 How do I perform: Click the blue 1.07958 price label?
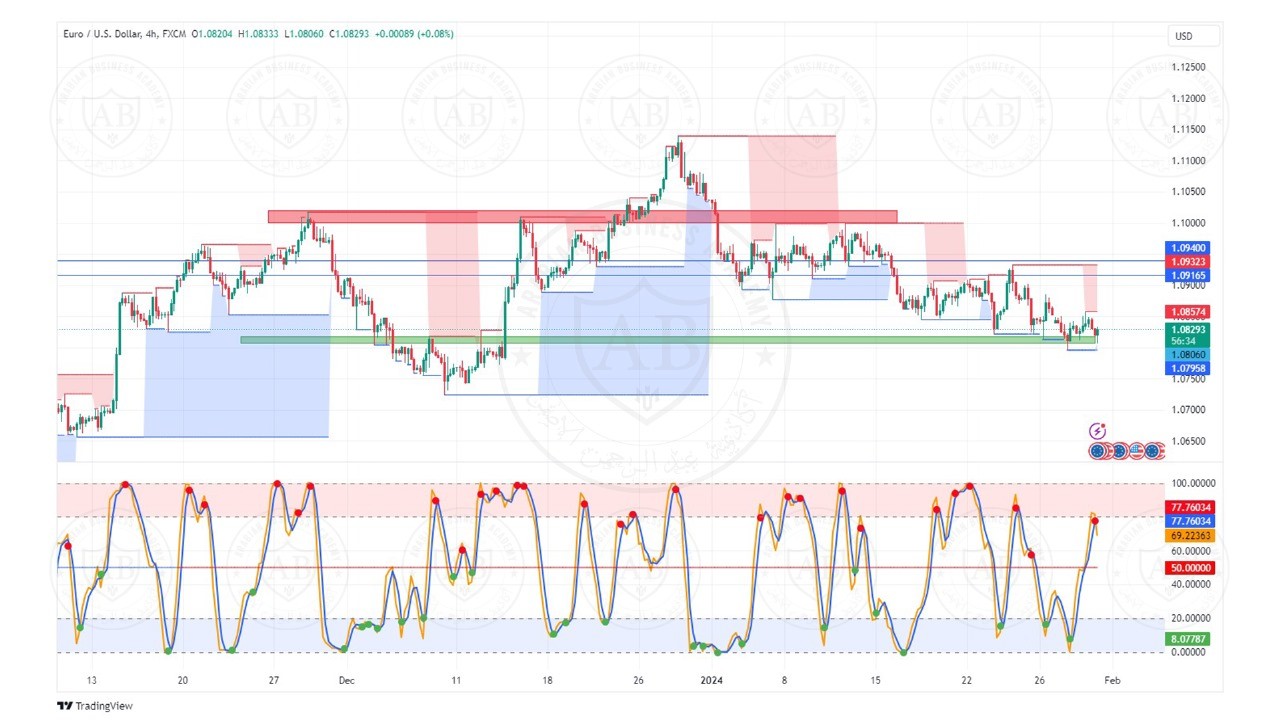click(x=1187, y=369)
